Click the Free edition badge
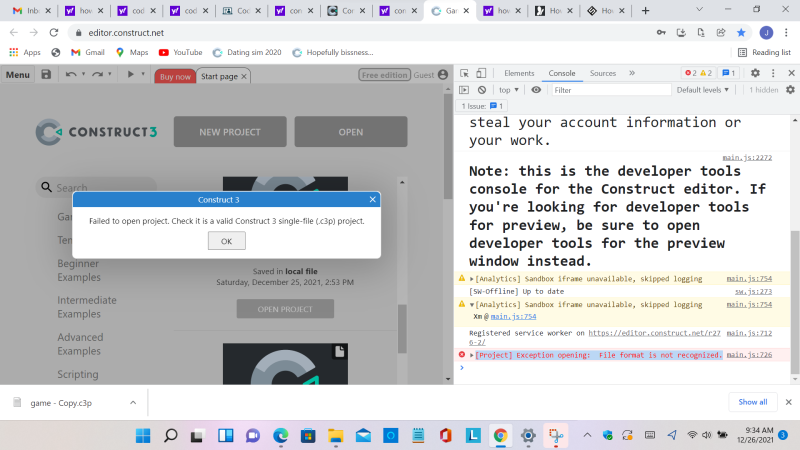 tap(384, 74)
